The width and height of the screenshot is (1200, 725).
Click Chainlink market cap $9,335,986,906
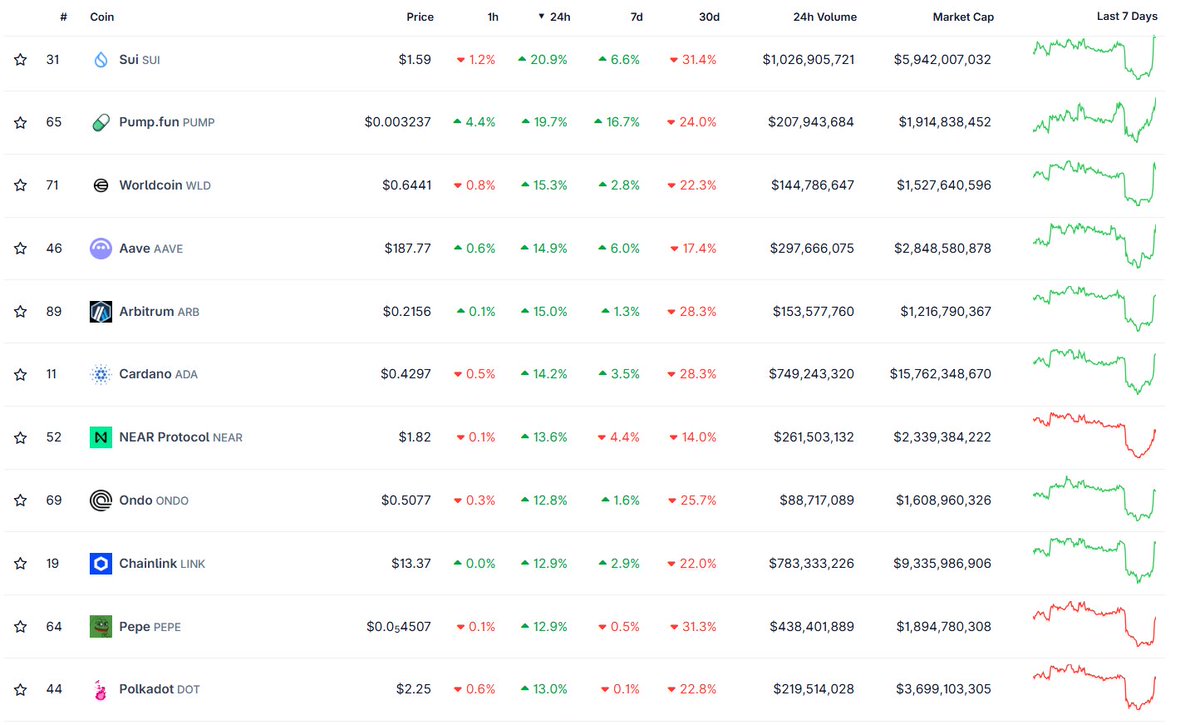point(944,563)
